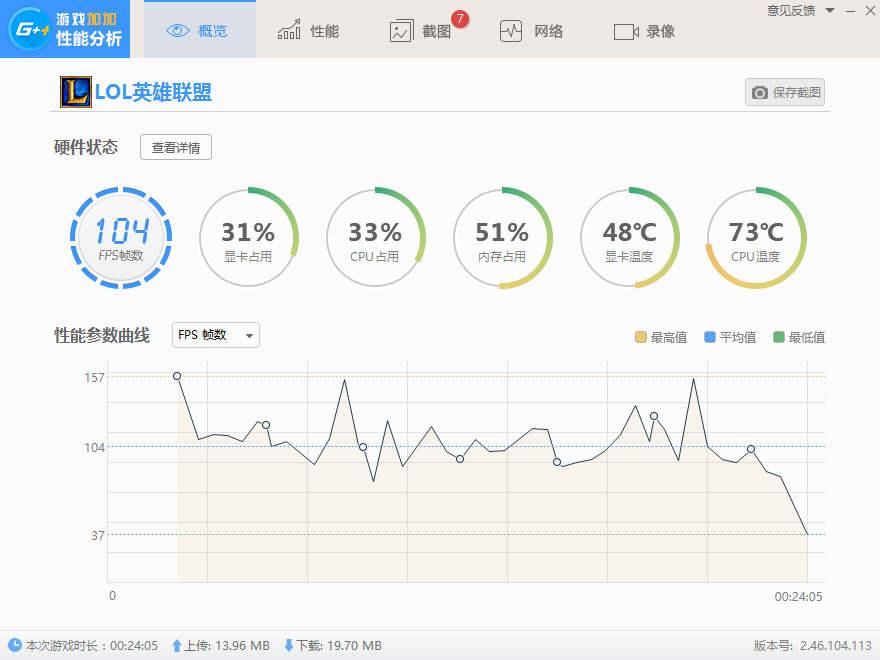
Task: Click the 版本号: 2.46.104.113 text
Action: coord(813,645)
